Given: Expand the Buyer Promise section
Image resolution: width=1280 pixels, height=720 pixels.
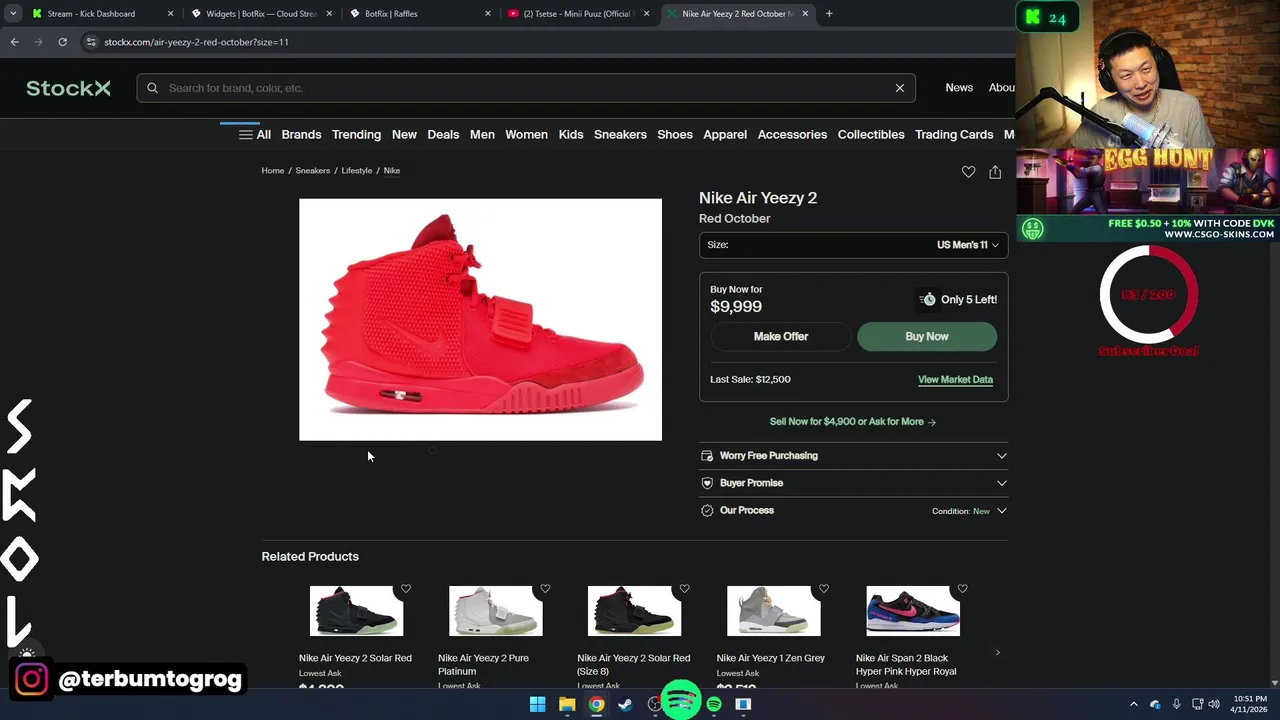Looking at the screenshot, I should pyautogui.click(x=853, y=483).
